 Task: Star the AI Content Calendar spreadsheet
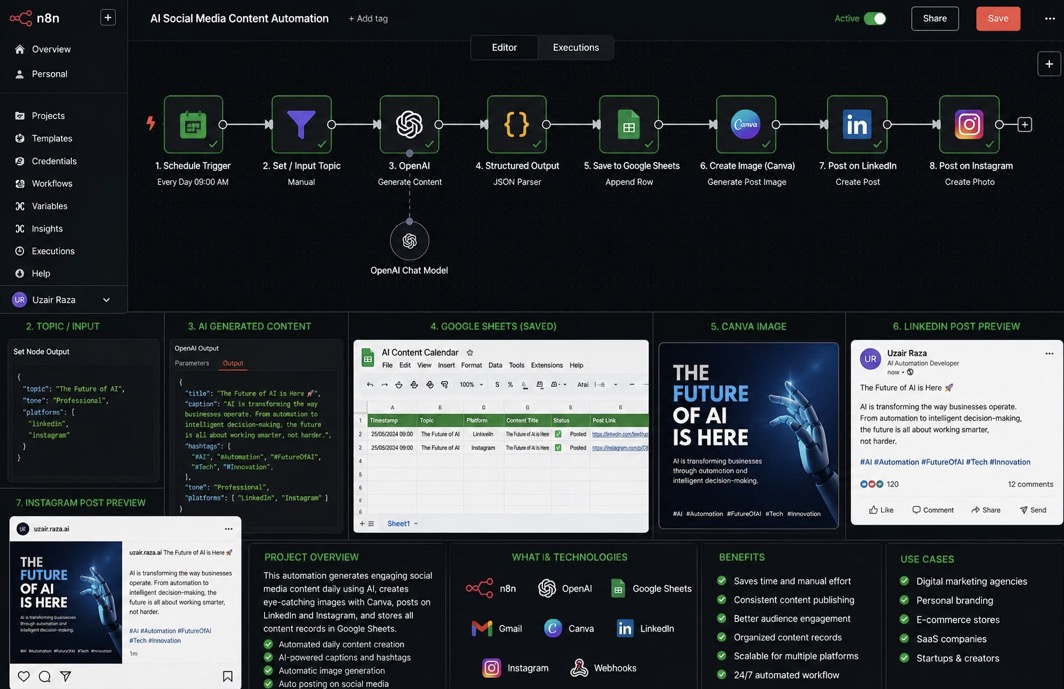(x=470, y=352)
